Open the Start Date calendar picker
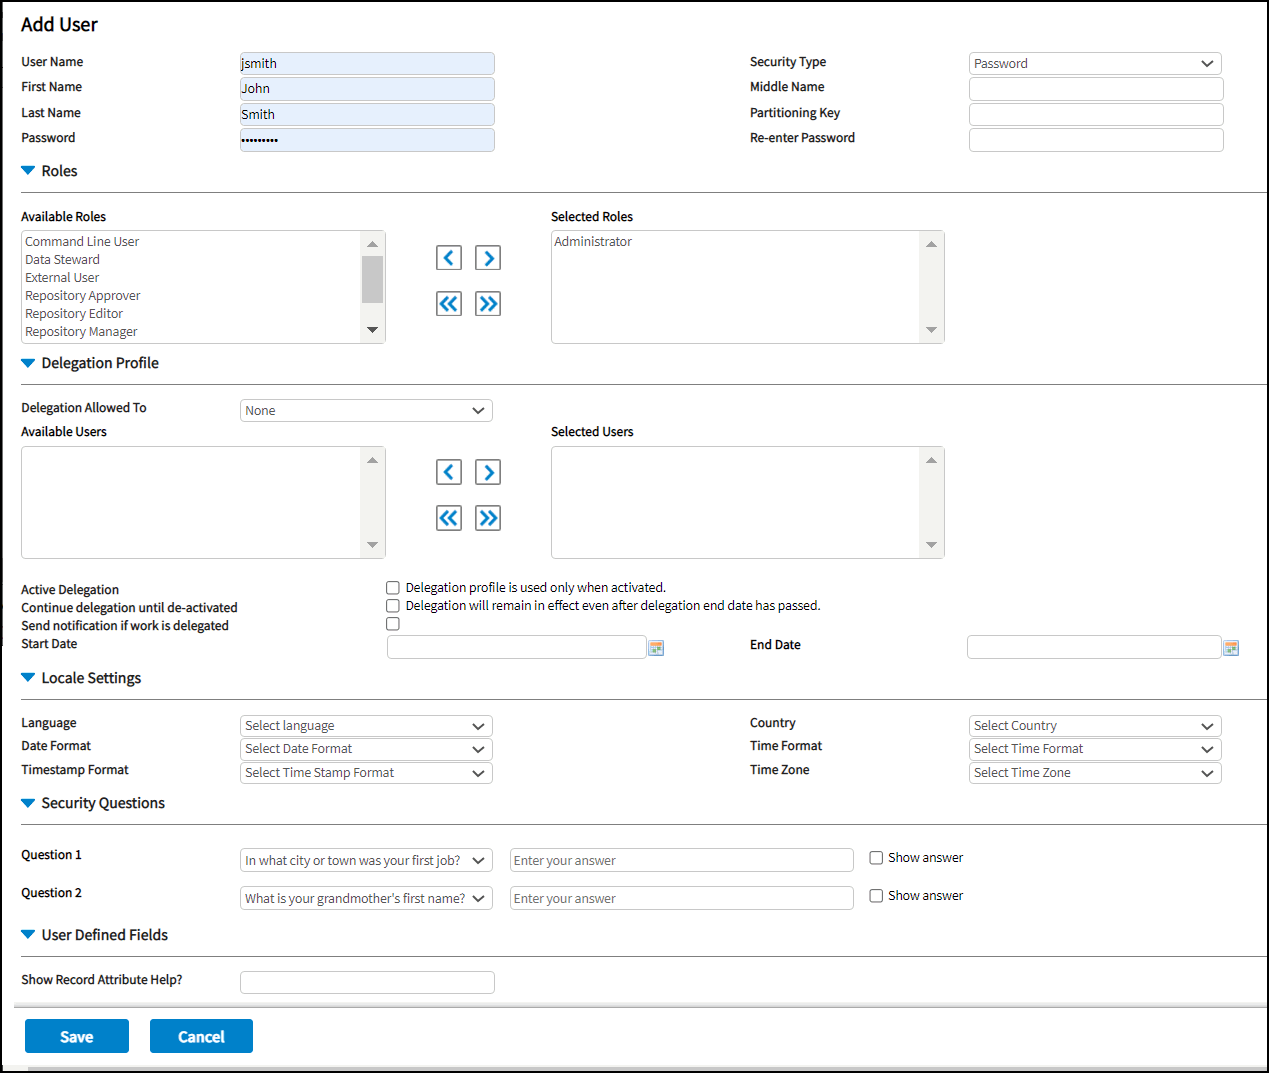The width and height of the screenshot is (1269, 1073). click(x=656, y=648)
